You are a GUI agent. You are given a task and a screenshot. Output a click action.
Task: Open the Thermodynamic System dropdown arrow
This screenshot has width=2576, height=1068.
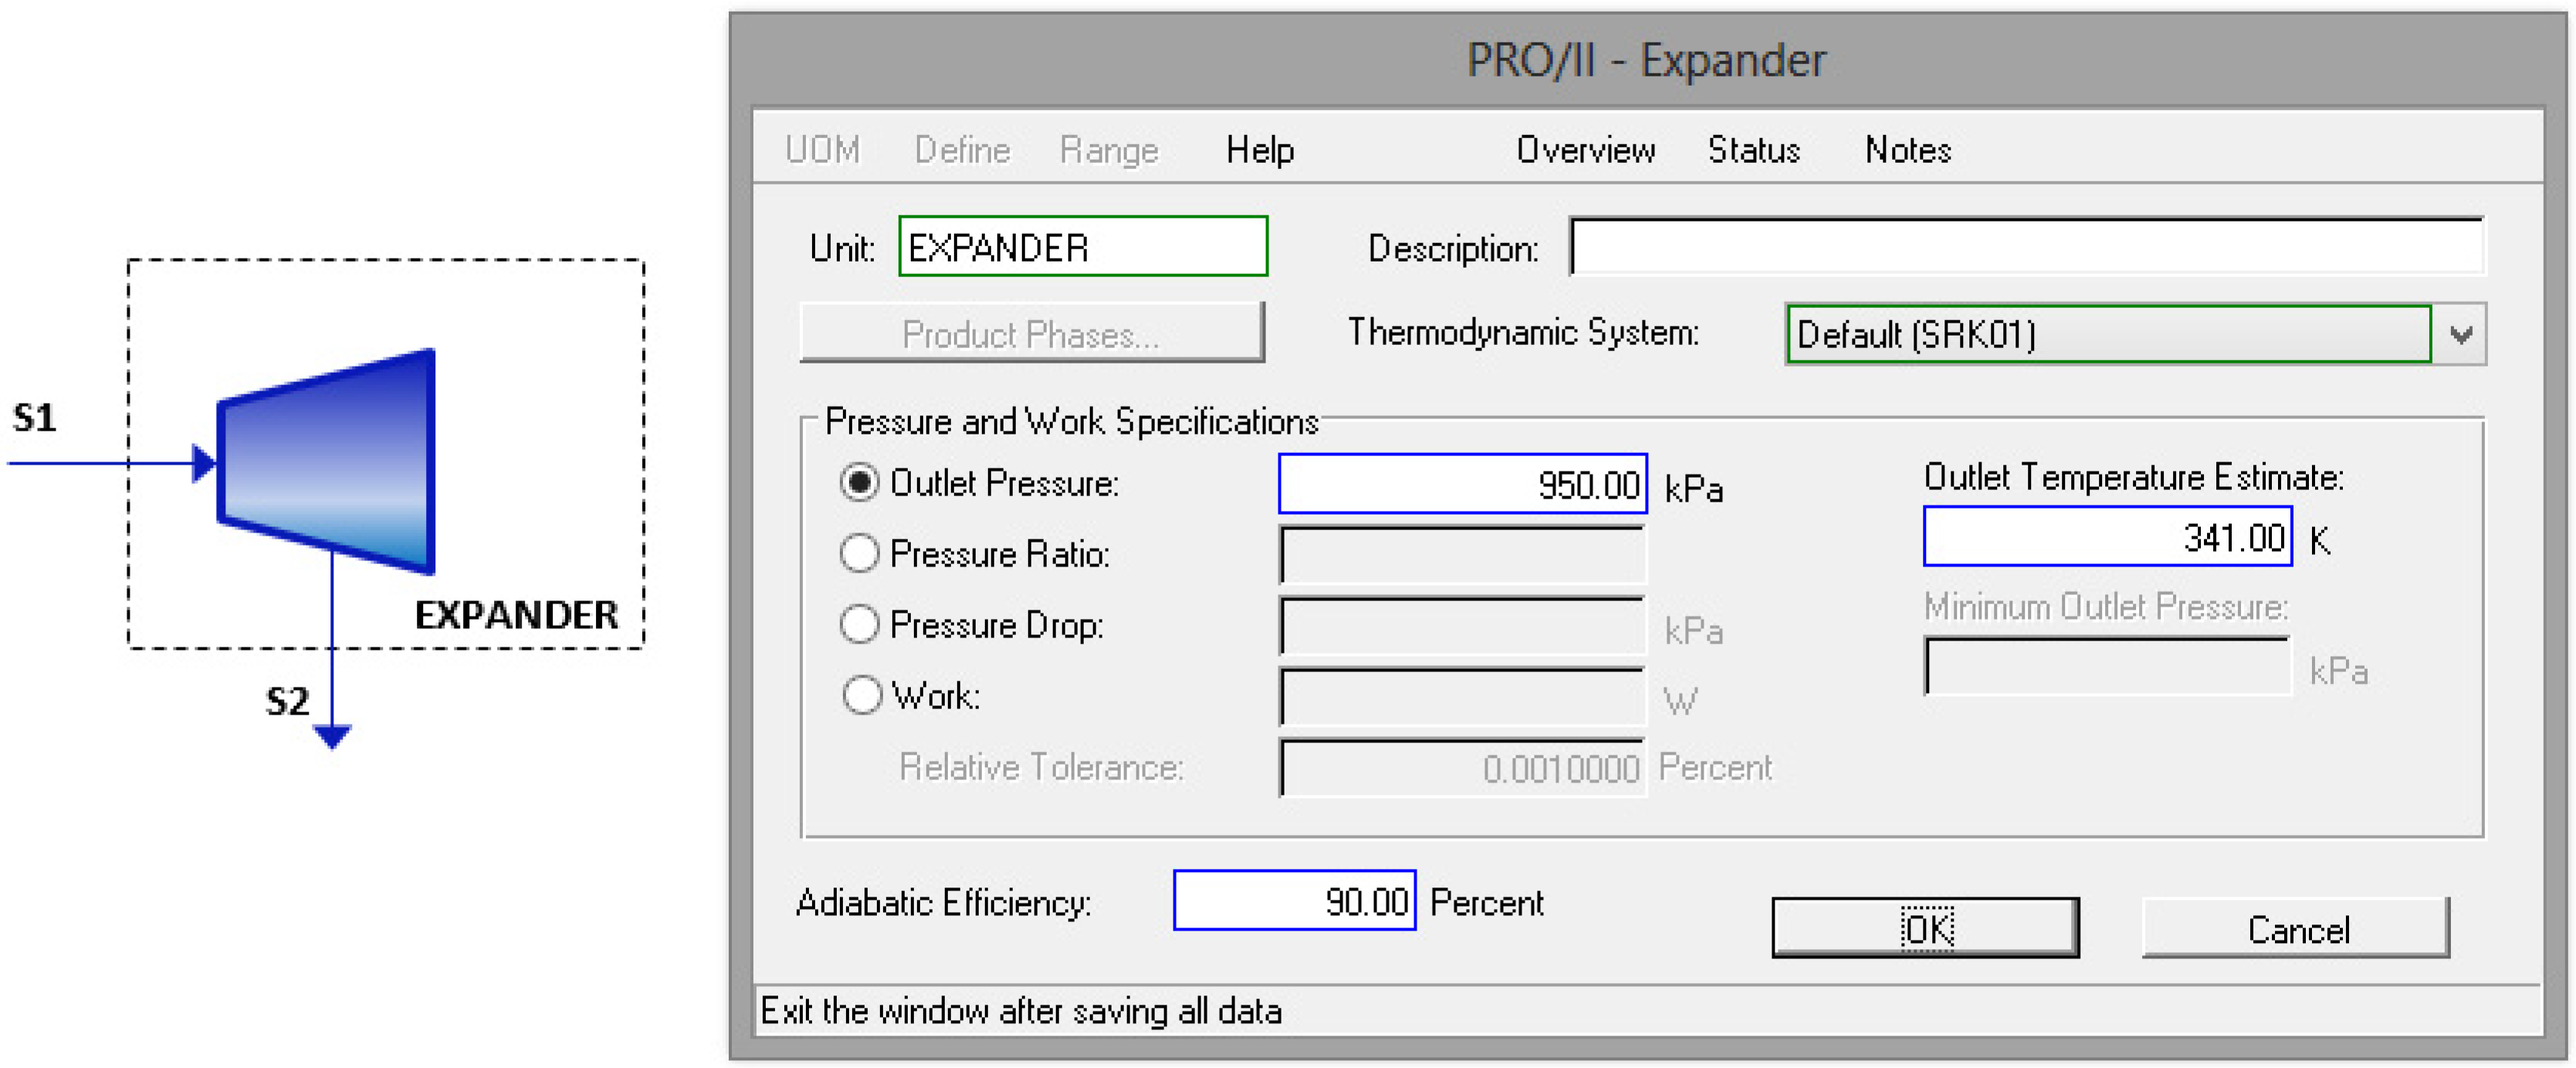point(2461,334)
